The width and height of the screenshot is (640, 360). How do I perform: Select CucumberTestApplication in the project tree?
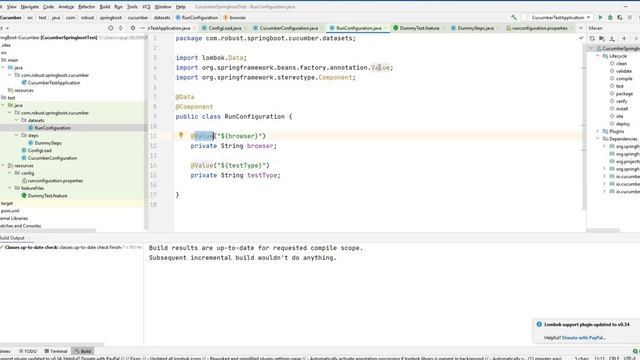(x=54, y=83)
